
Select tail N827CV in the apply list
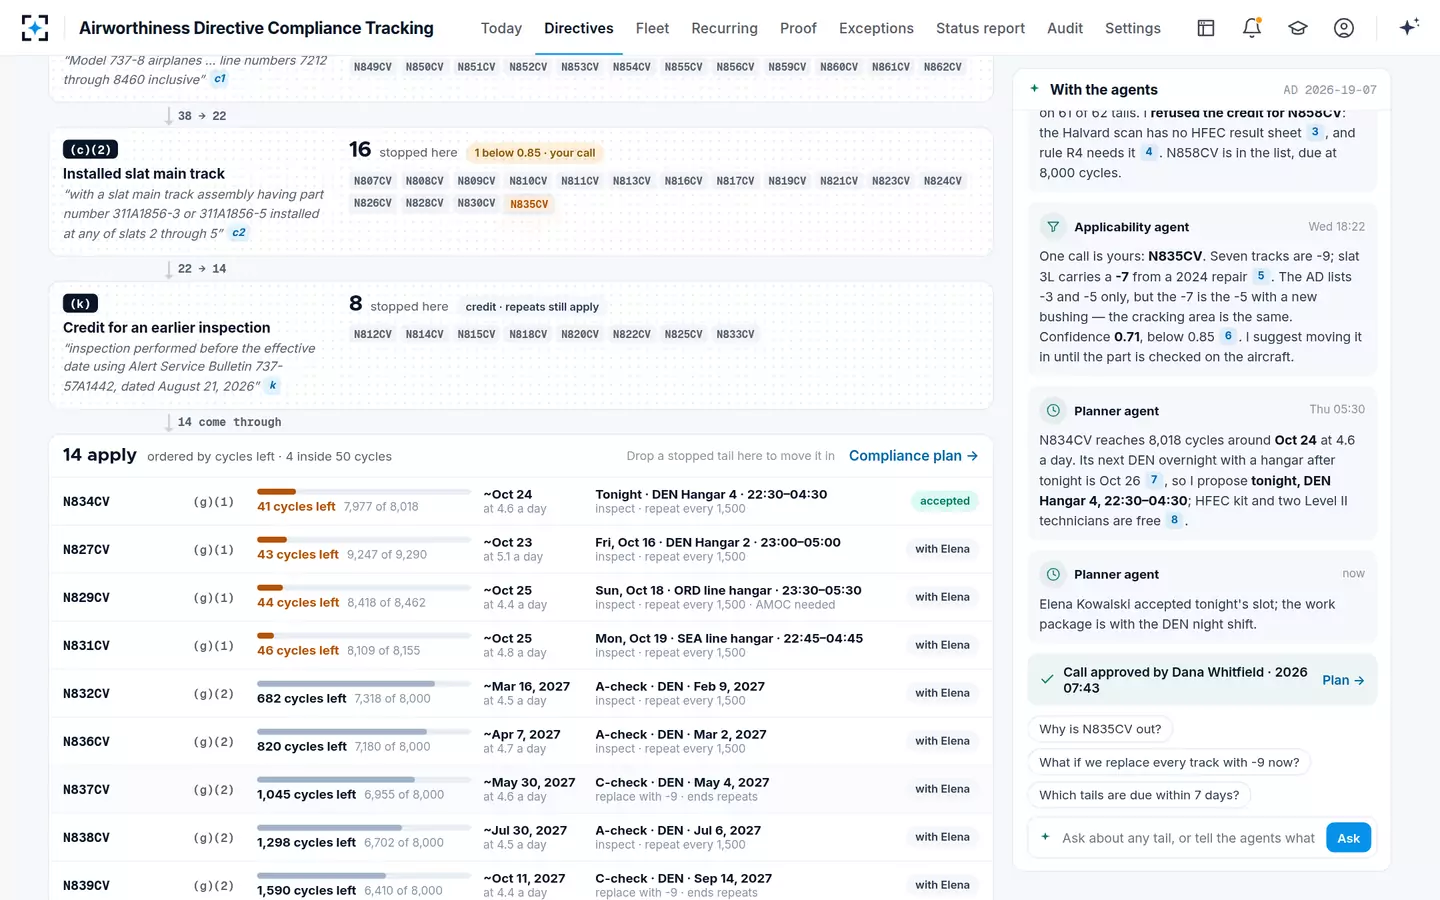86,550
